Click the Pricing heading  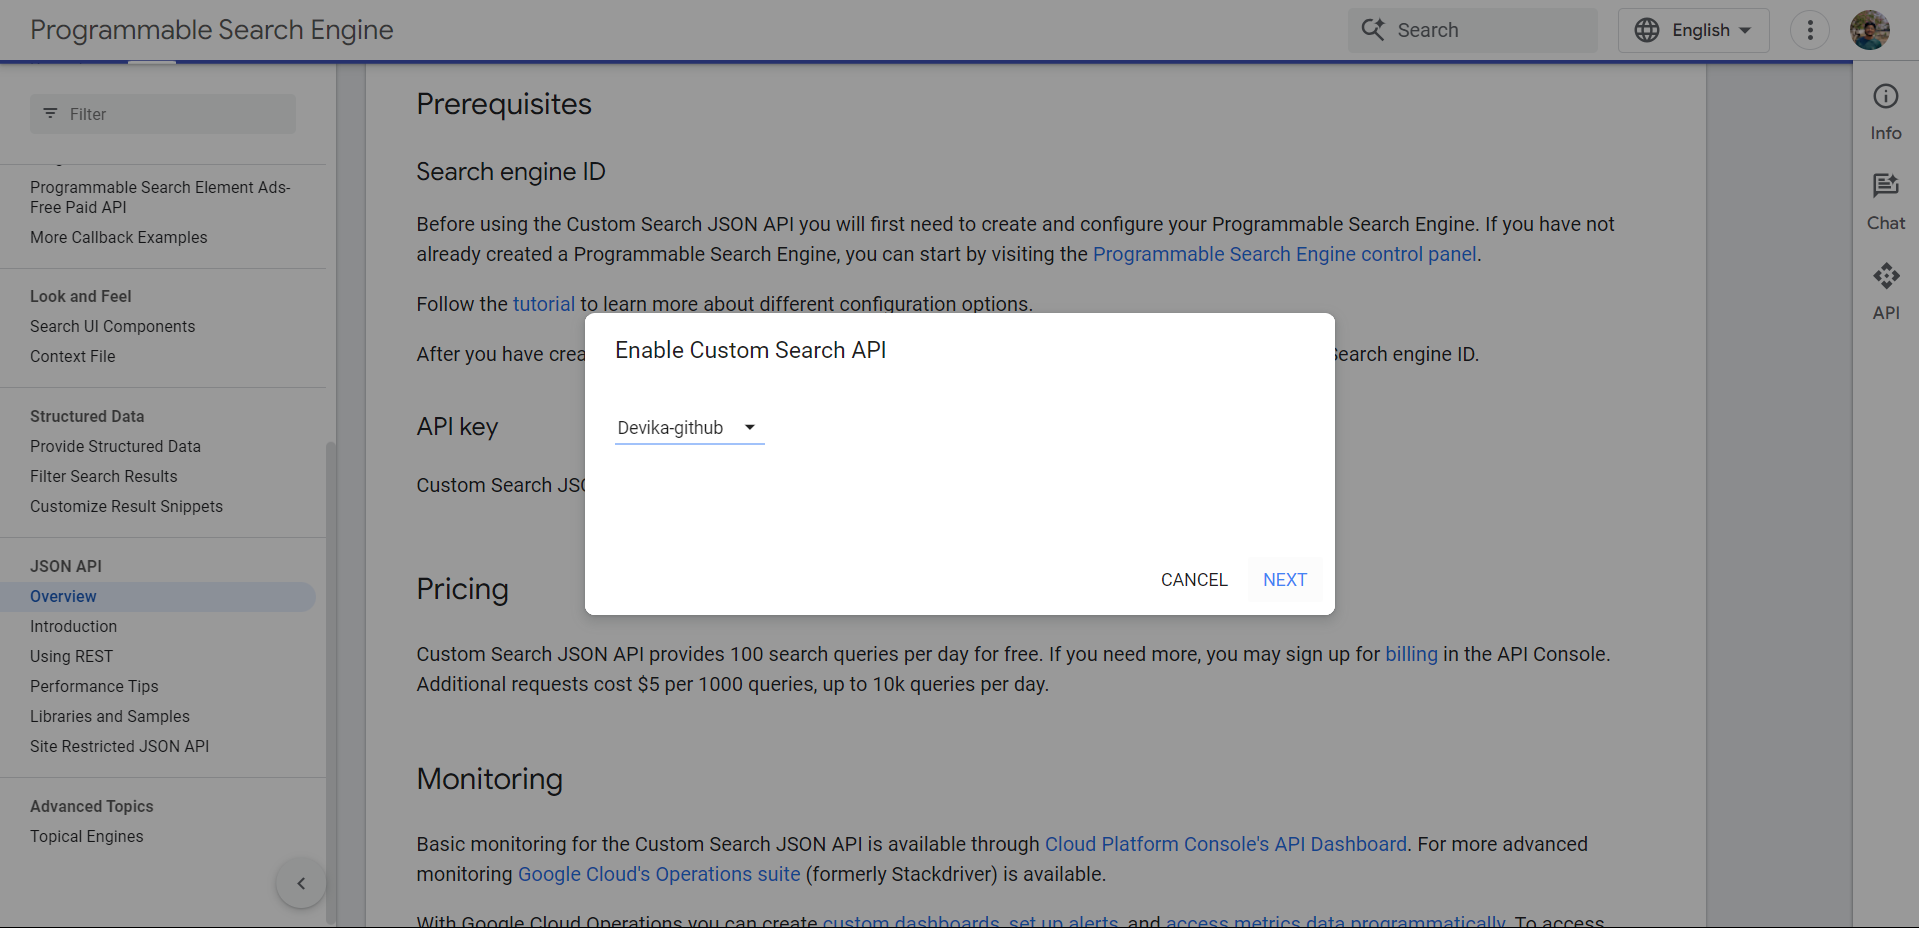click(463, 589)
